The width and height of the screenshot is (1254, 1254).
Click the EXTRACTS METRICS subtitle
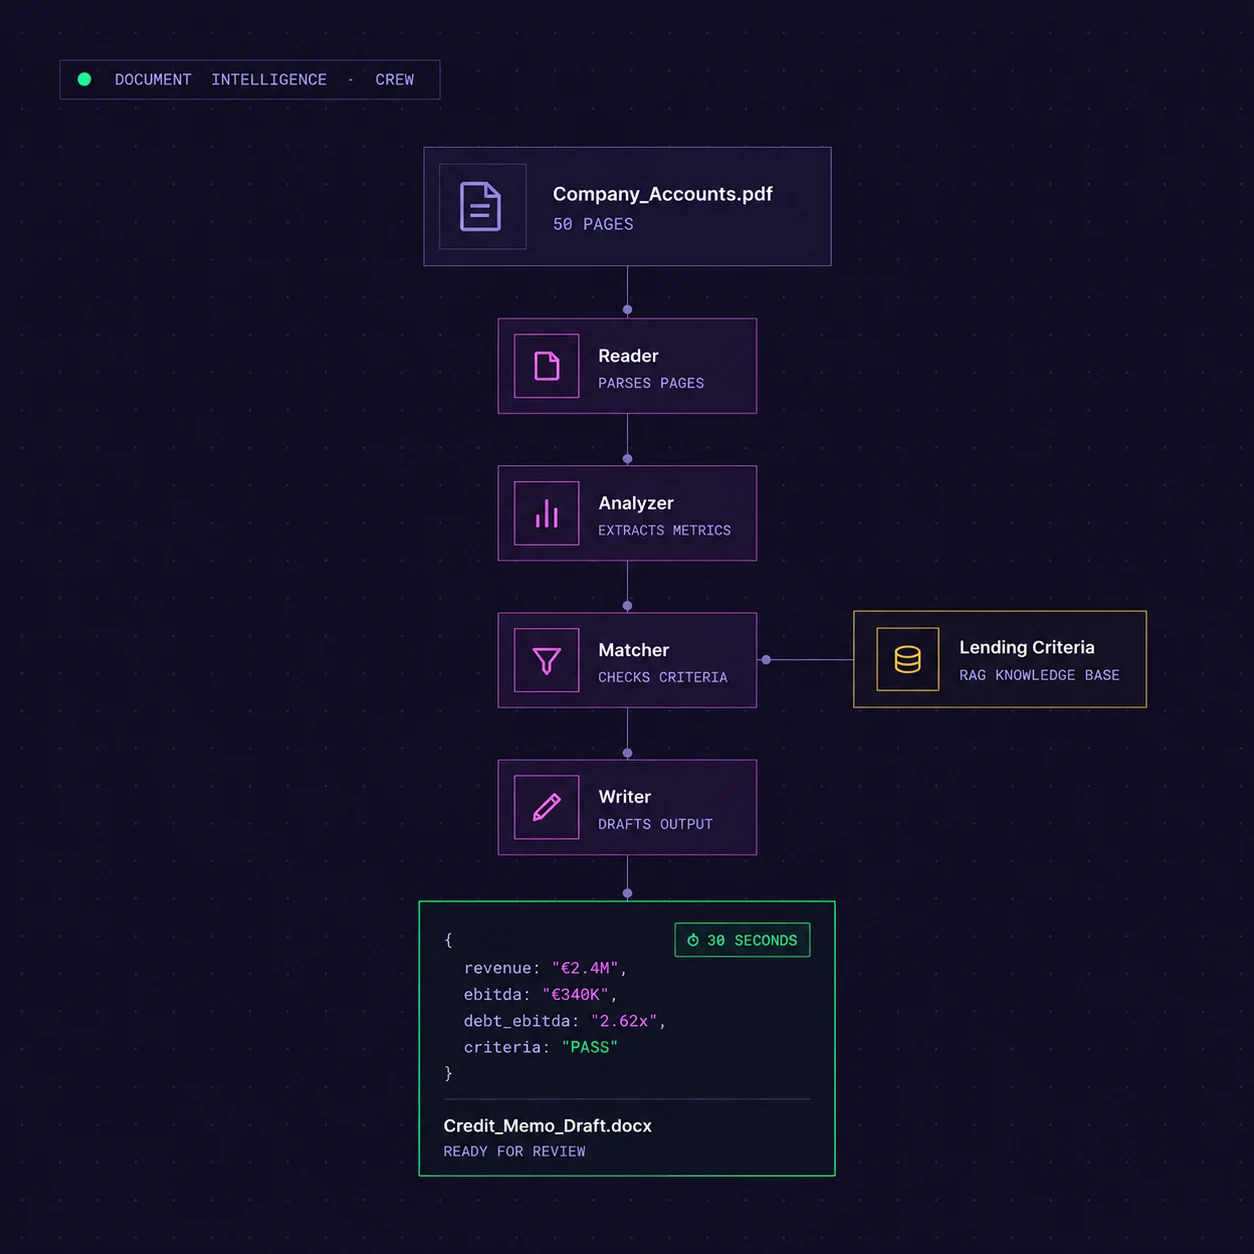point(664,530)
